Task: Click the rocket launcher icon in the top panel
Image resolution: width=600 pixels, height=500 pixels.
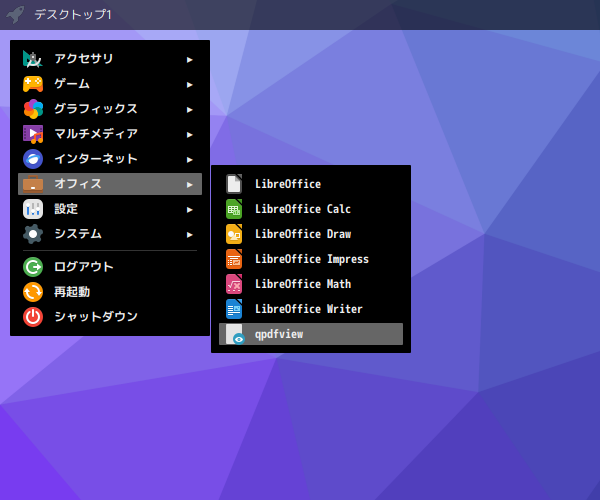Action: tap(16, 15)
